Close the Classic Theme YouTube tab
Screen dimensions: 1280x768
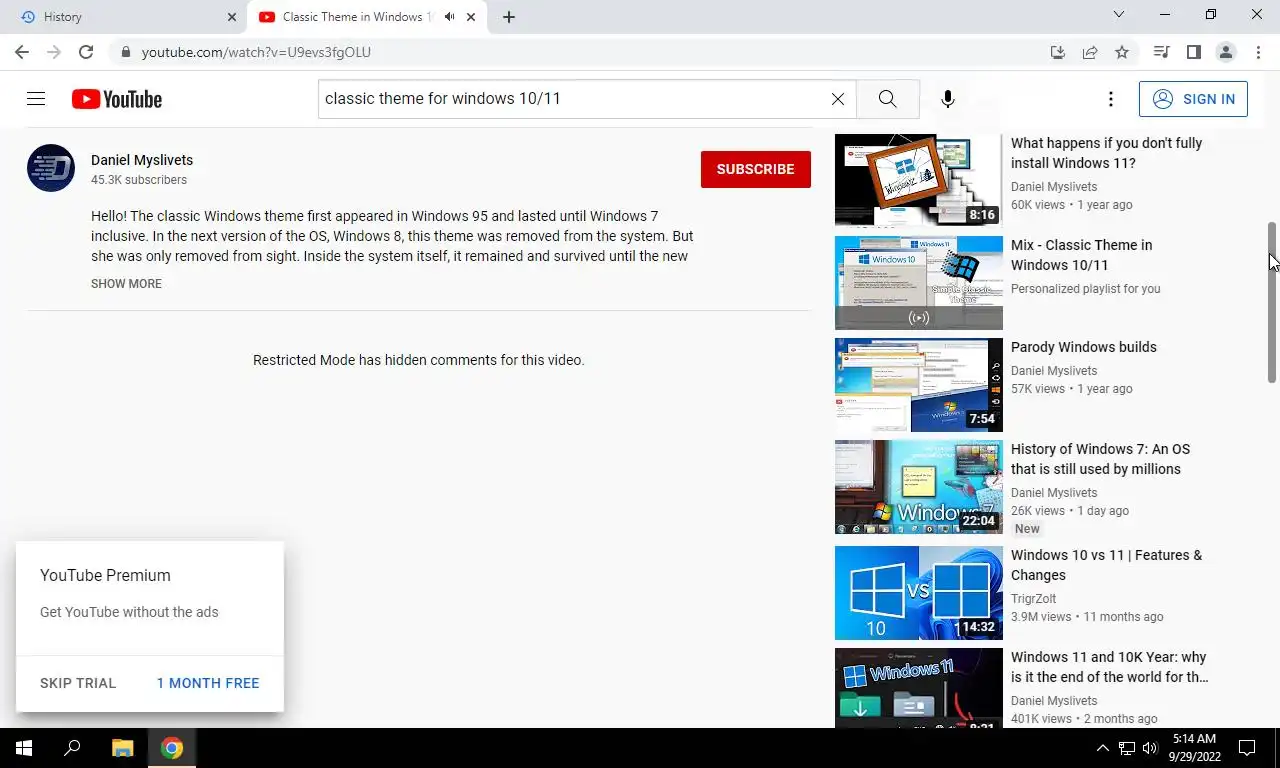(x=471, y=17)
